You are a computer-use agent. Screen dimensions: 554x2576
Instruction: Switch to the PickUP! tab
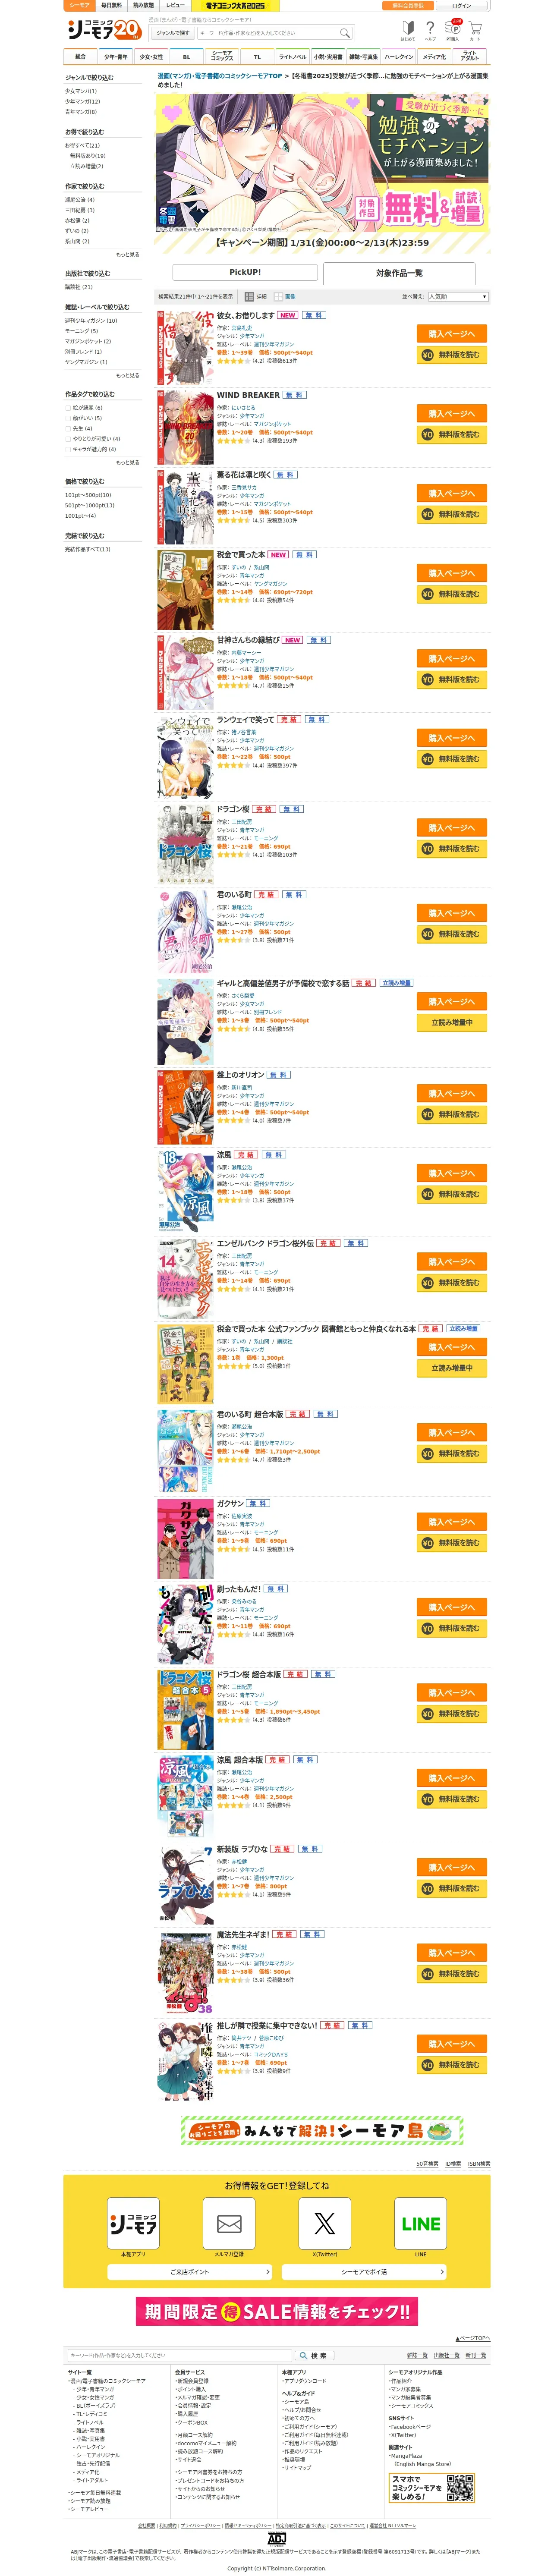(245, 272)
